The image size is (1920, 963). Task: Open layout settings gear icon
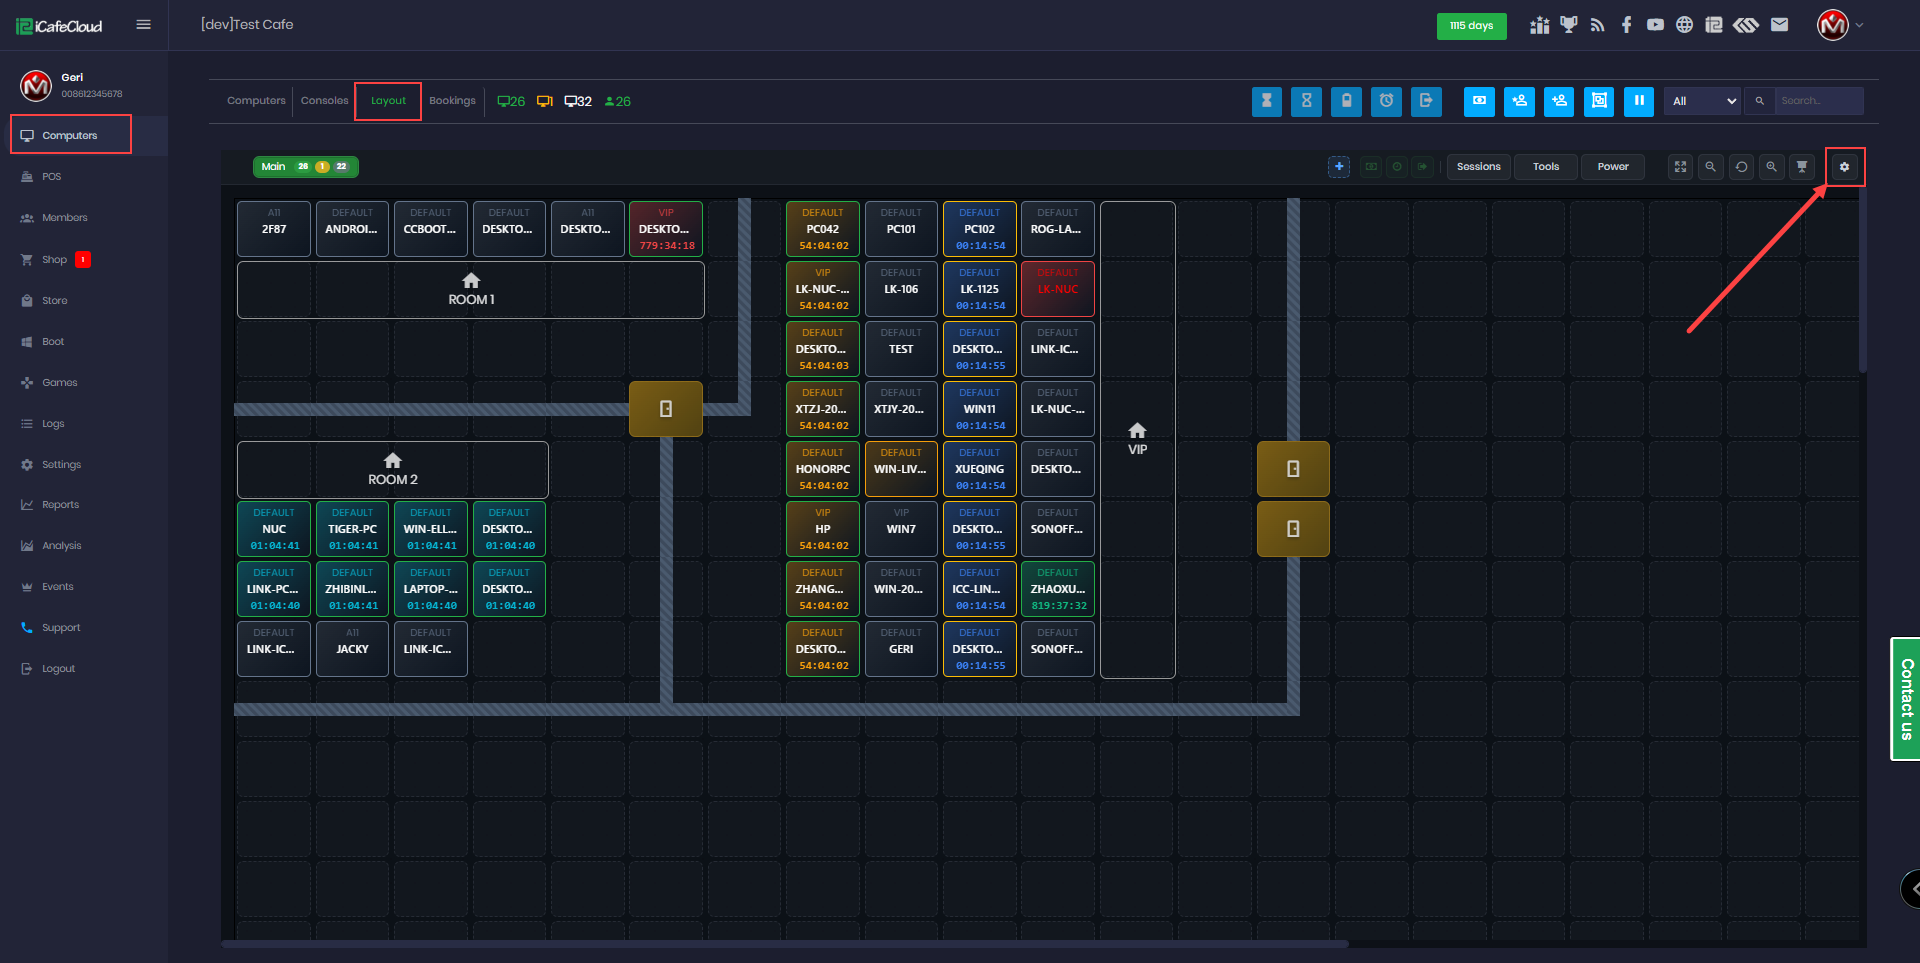tap(1844, 167)
